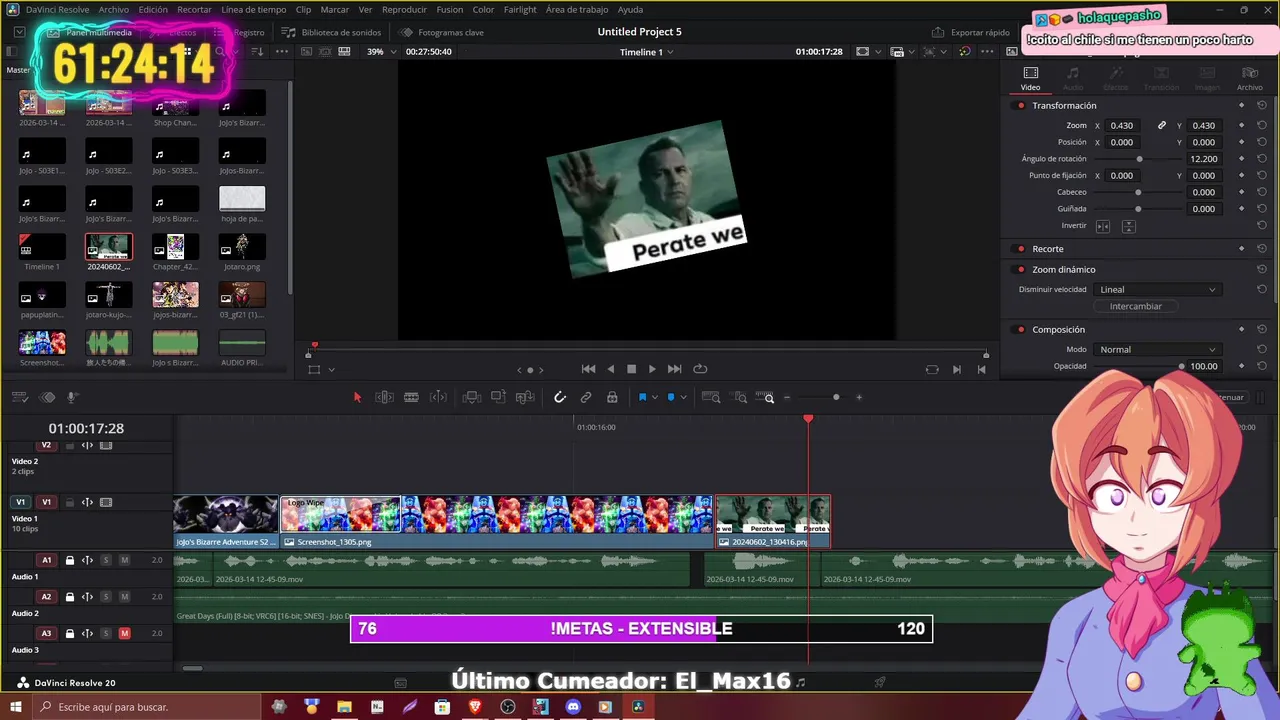Screen dimensions: 1280x720
Task: Open the Edición menu
Action: tap(153, 9)
